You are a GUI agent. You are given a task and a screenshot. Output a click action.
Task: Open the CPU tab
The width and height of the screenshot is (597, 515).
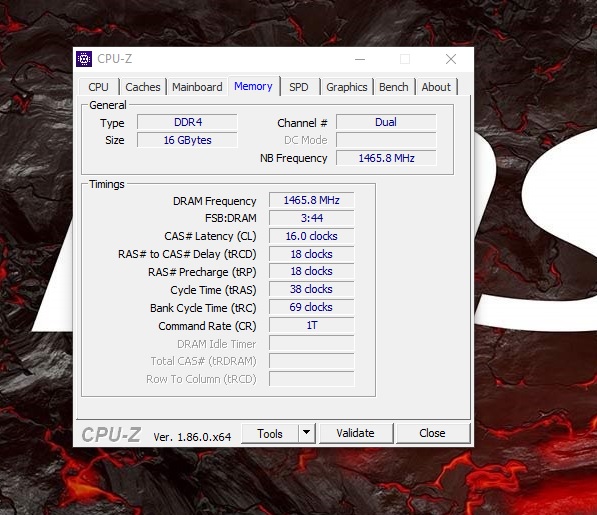[99, 87]
